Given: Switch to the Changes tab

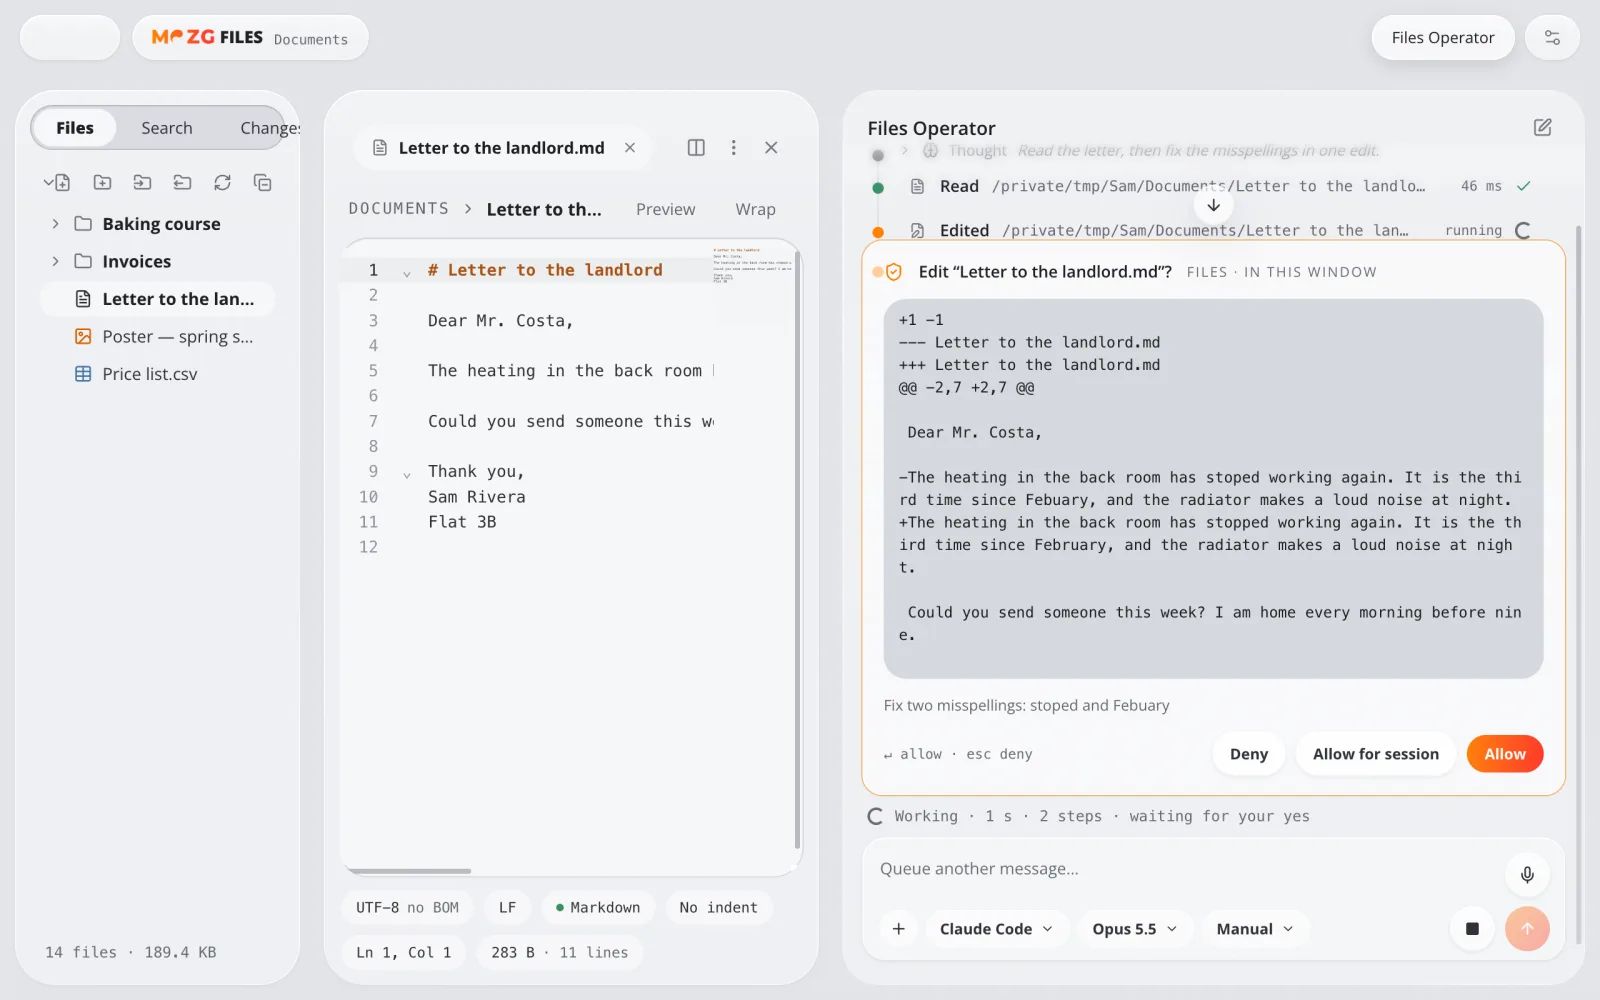Looking at the screenshot, I should pyautogui.click(x=269, y=128).
